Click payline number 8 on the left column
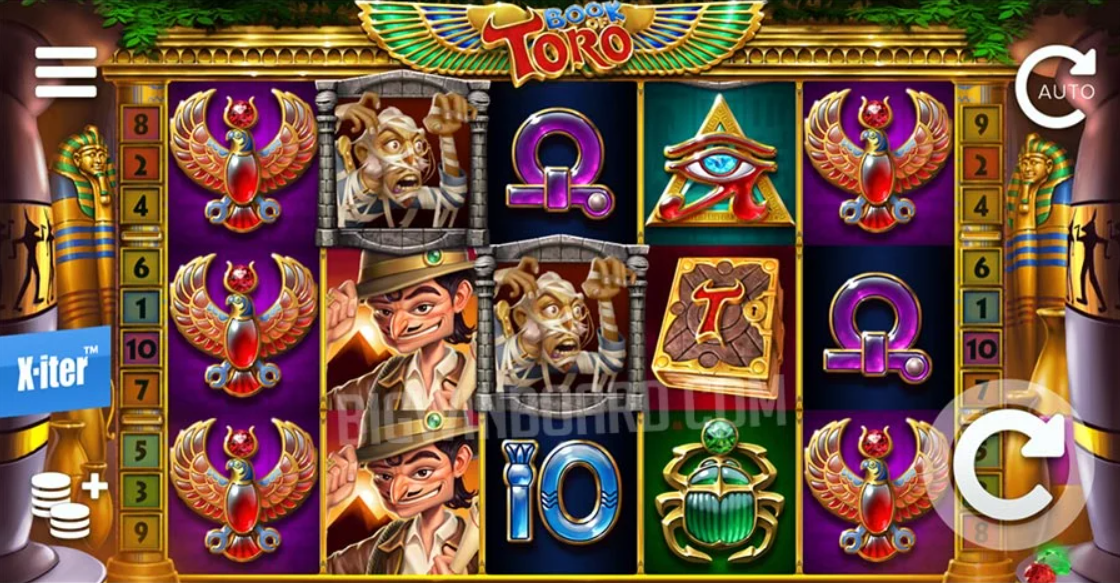Screen dimensions: 1120x583 coord(141,123)
